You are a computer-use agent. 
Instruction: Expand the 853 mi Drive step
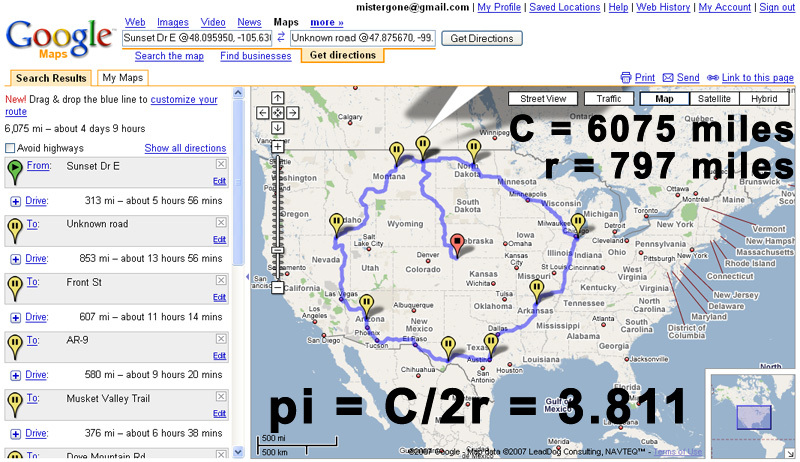point(16,260)
